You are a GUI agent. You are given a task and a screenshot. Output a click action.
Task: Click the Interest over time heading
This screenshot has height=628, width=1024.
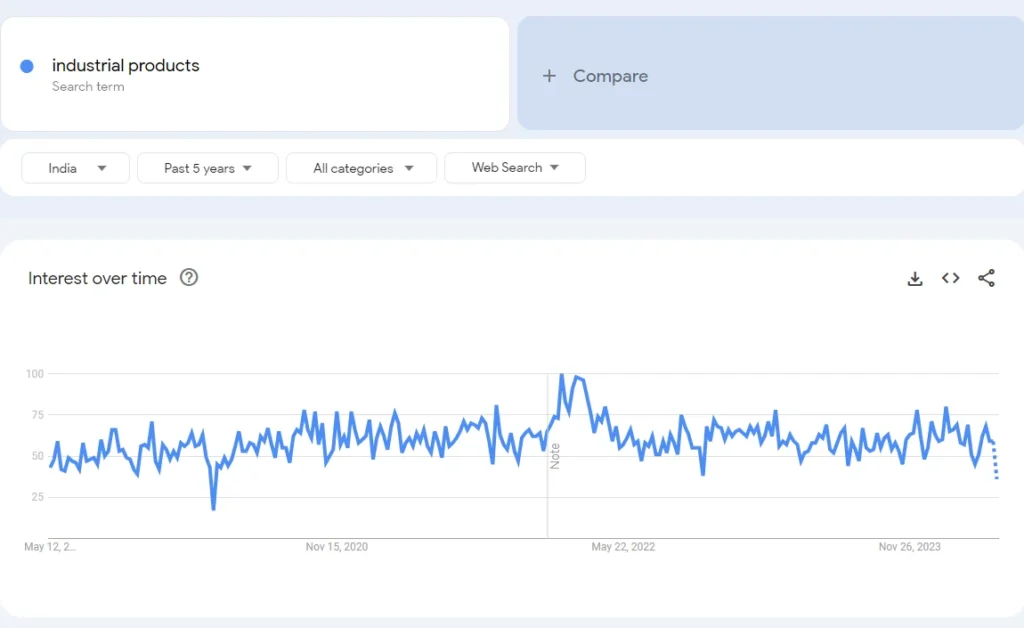(97, 279)
